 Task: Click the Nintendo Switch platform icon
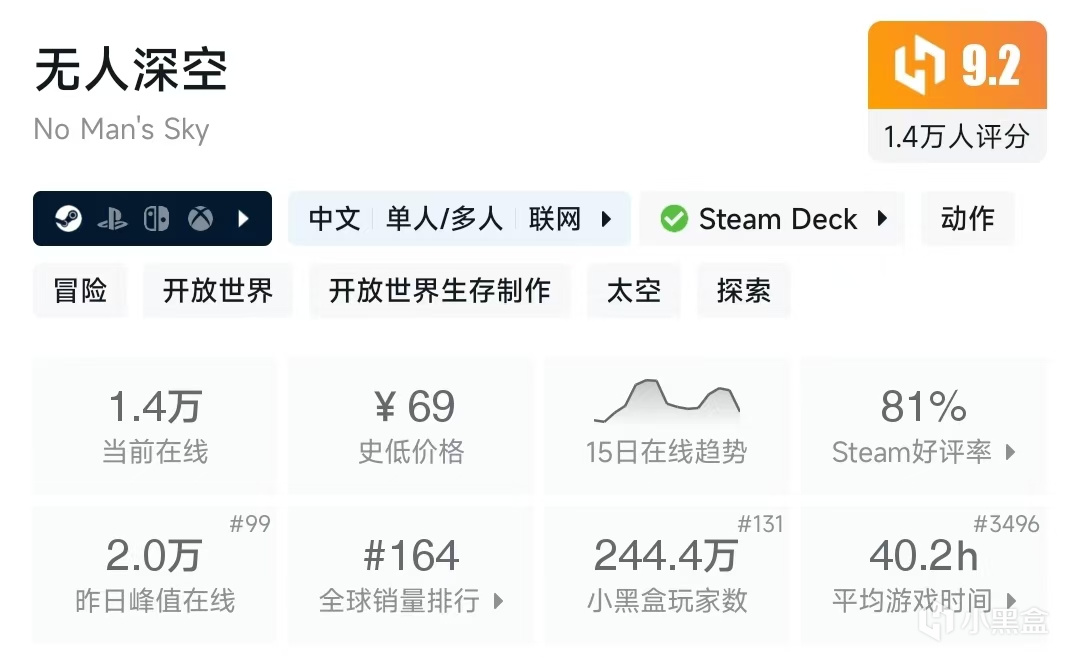(156, 219)
